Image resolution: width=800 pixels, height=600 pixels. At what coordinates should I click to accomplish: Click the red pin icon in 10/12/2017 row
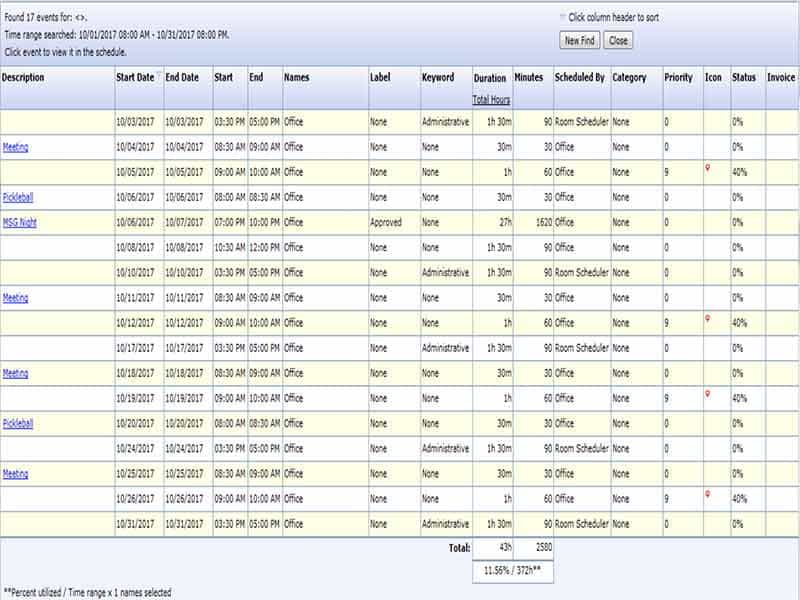click(708, 319)
